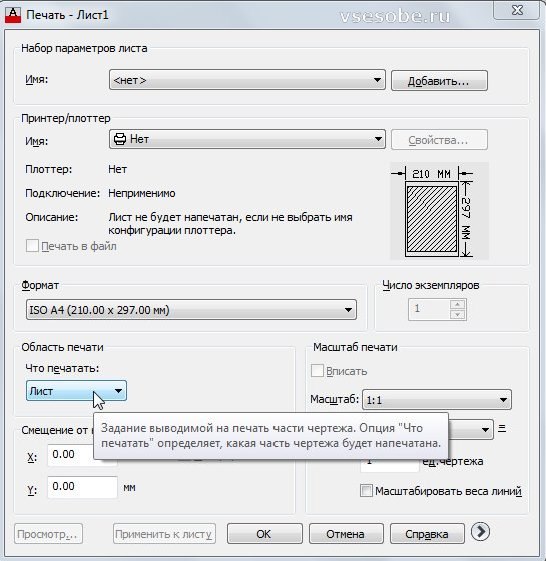Open the printer/plotter name dropdown

247,139
